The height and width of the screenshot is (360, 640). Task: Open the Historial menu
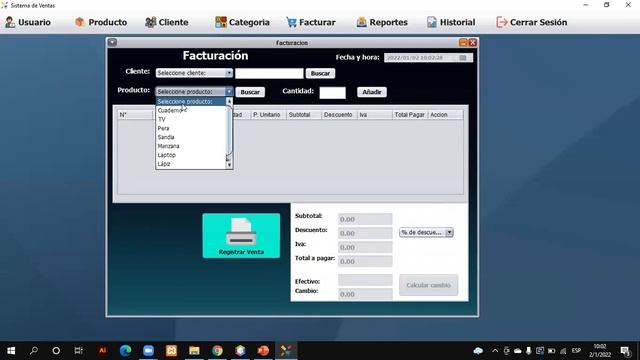[x=451, y=22]
